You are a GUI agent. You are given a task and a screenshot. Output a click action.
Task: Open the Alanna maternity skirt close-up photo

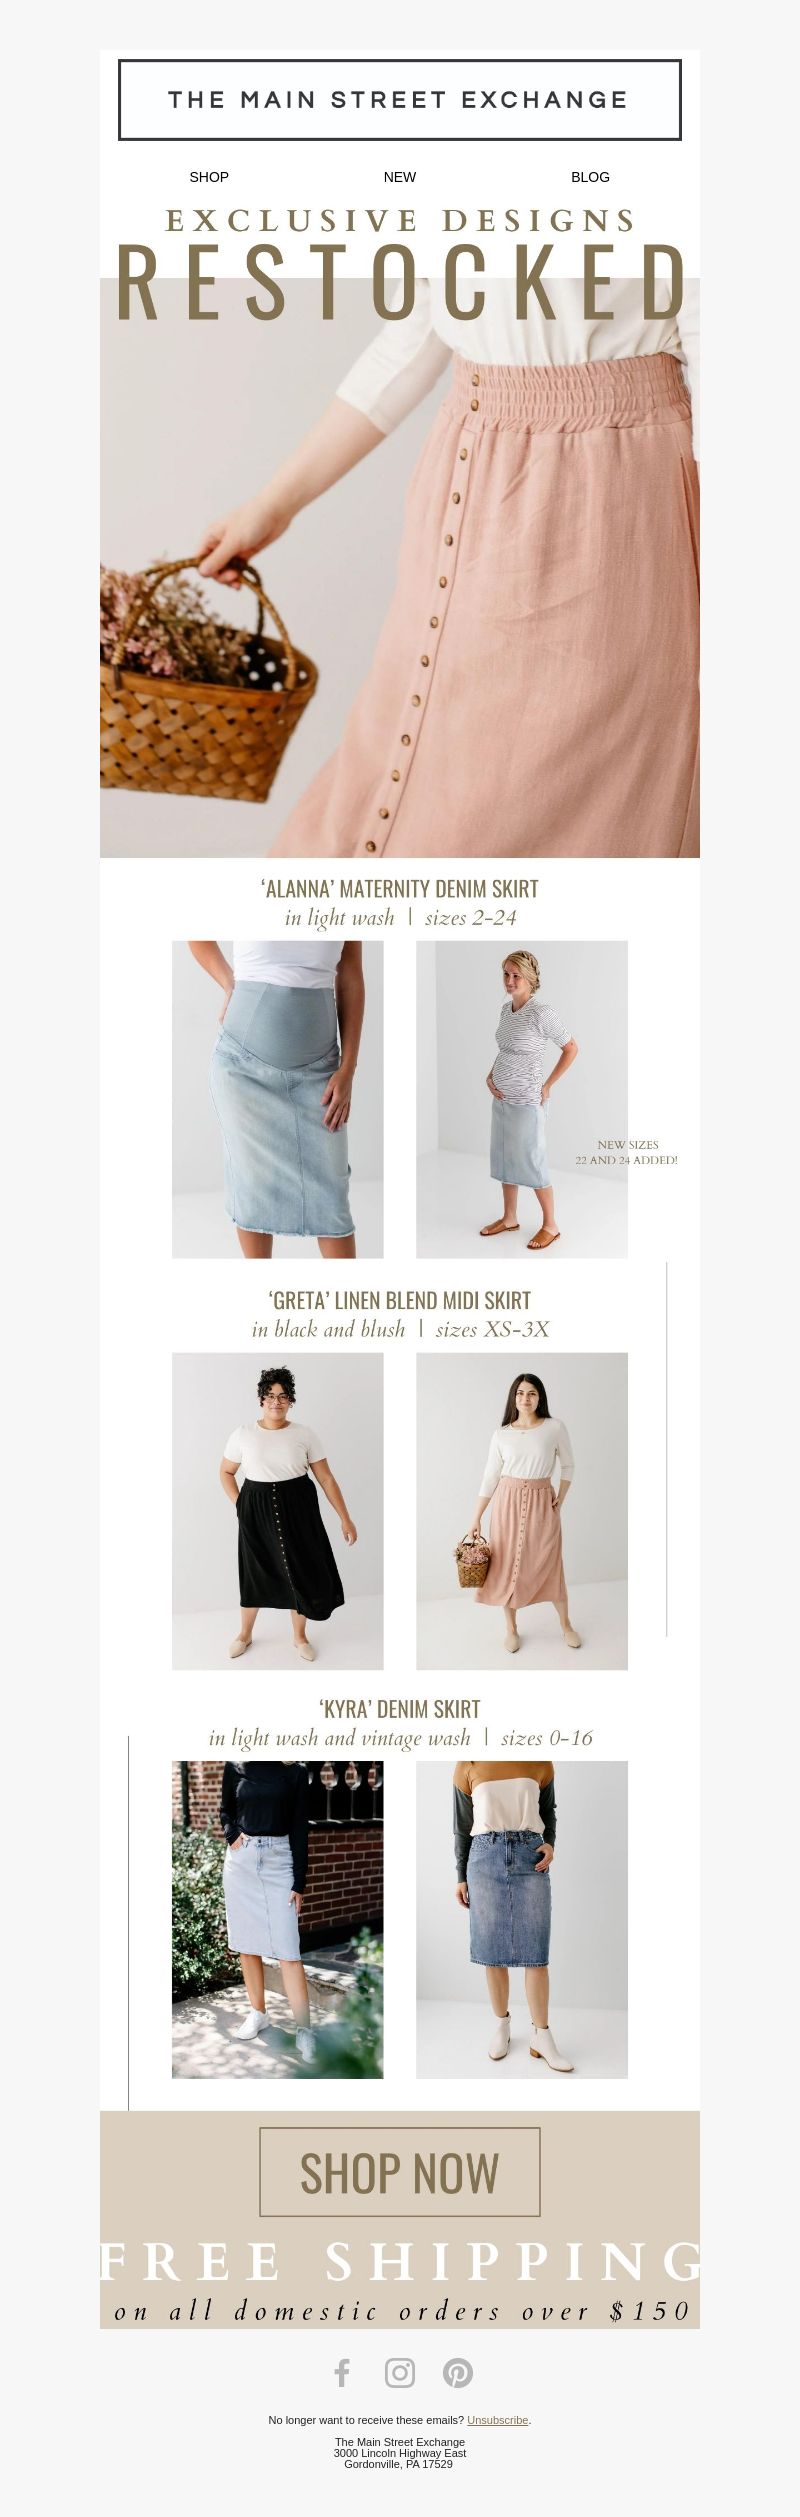278,1099
